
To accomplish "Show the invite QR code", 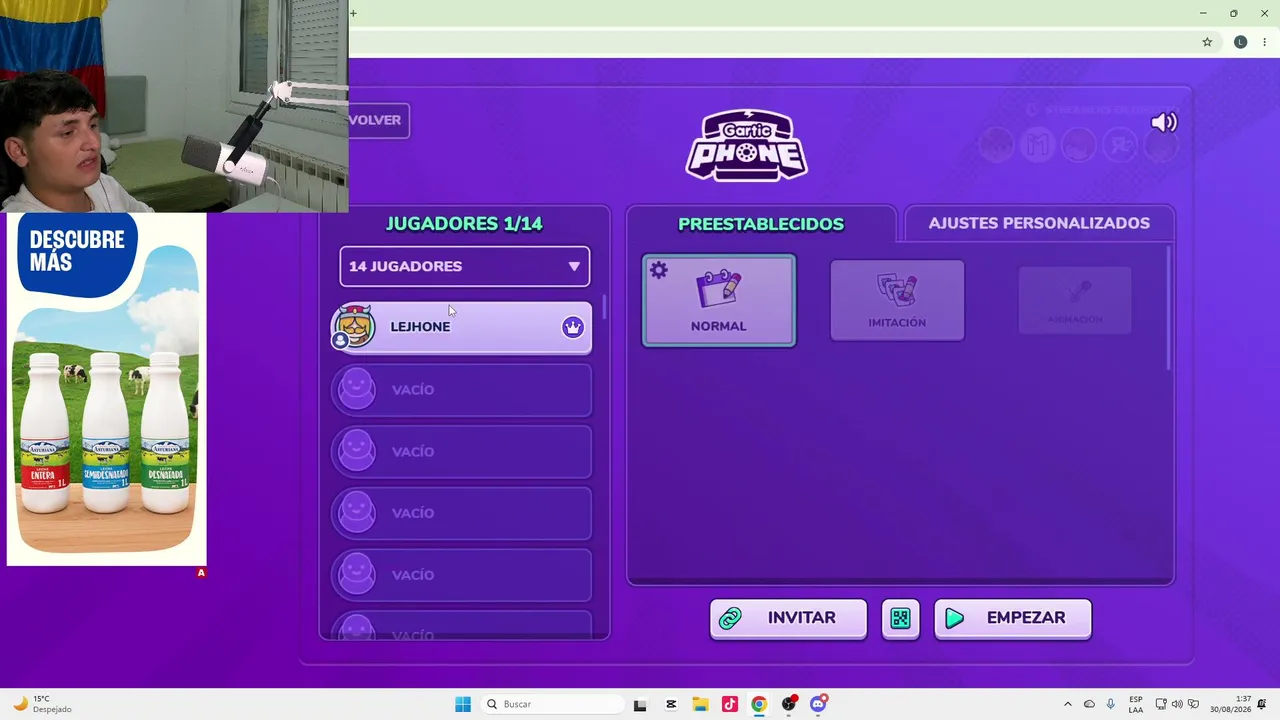I will click(900, 619).
